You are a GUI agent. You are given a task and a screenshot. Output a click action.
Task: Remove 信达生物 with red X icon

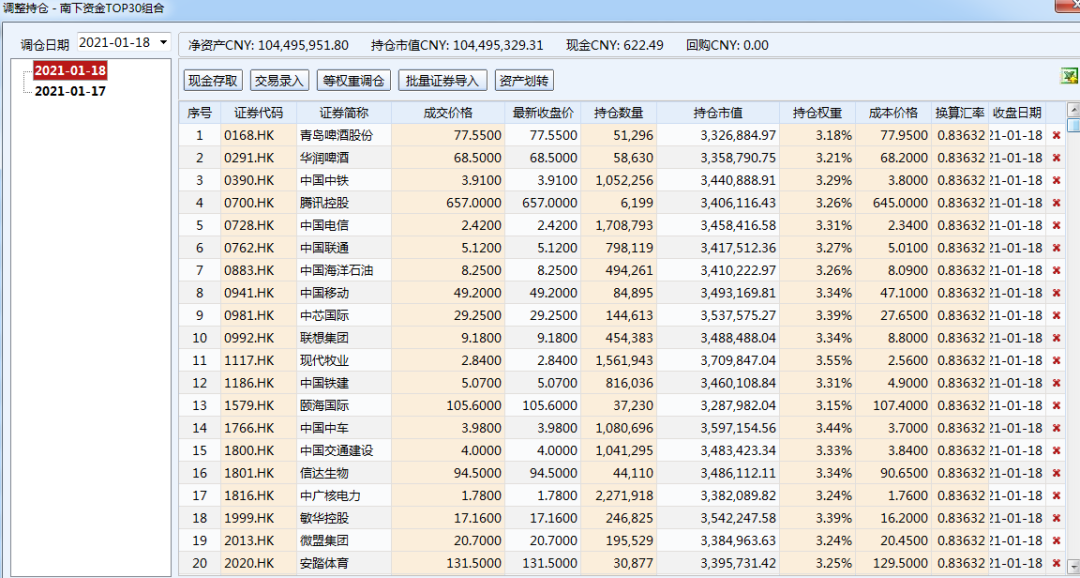pyautogui.click(x=1056, y=473)
